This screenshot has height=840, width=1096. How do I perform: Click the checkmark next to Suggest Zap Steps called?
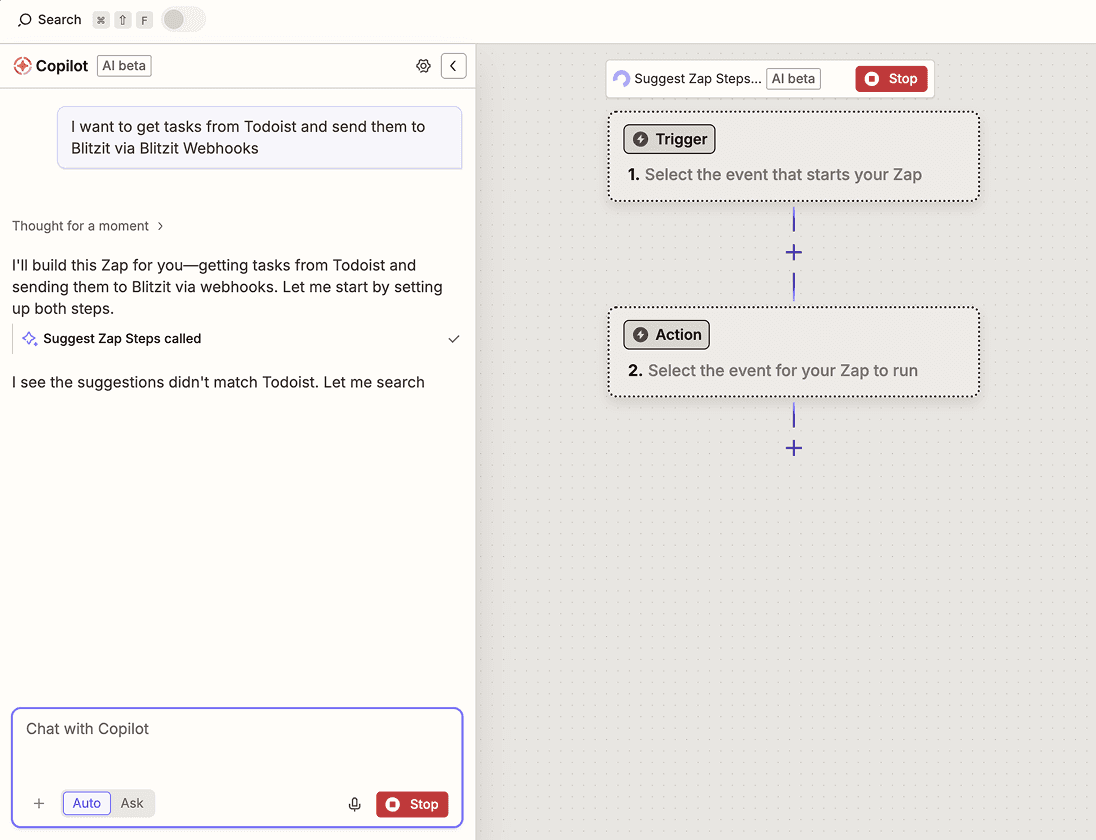pos(454,339)
